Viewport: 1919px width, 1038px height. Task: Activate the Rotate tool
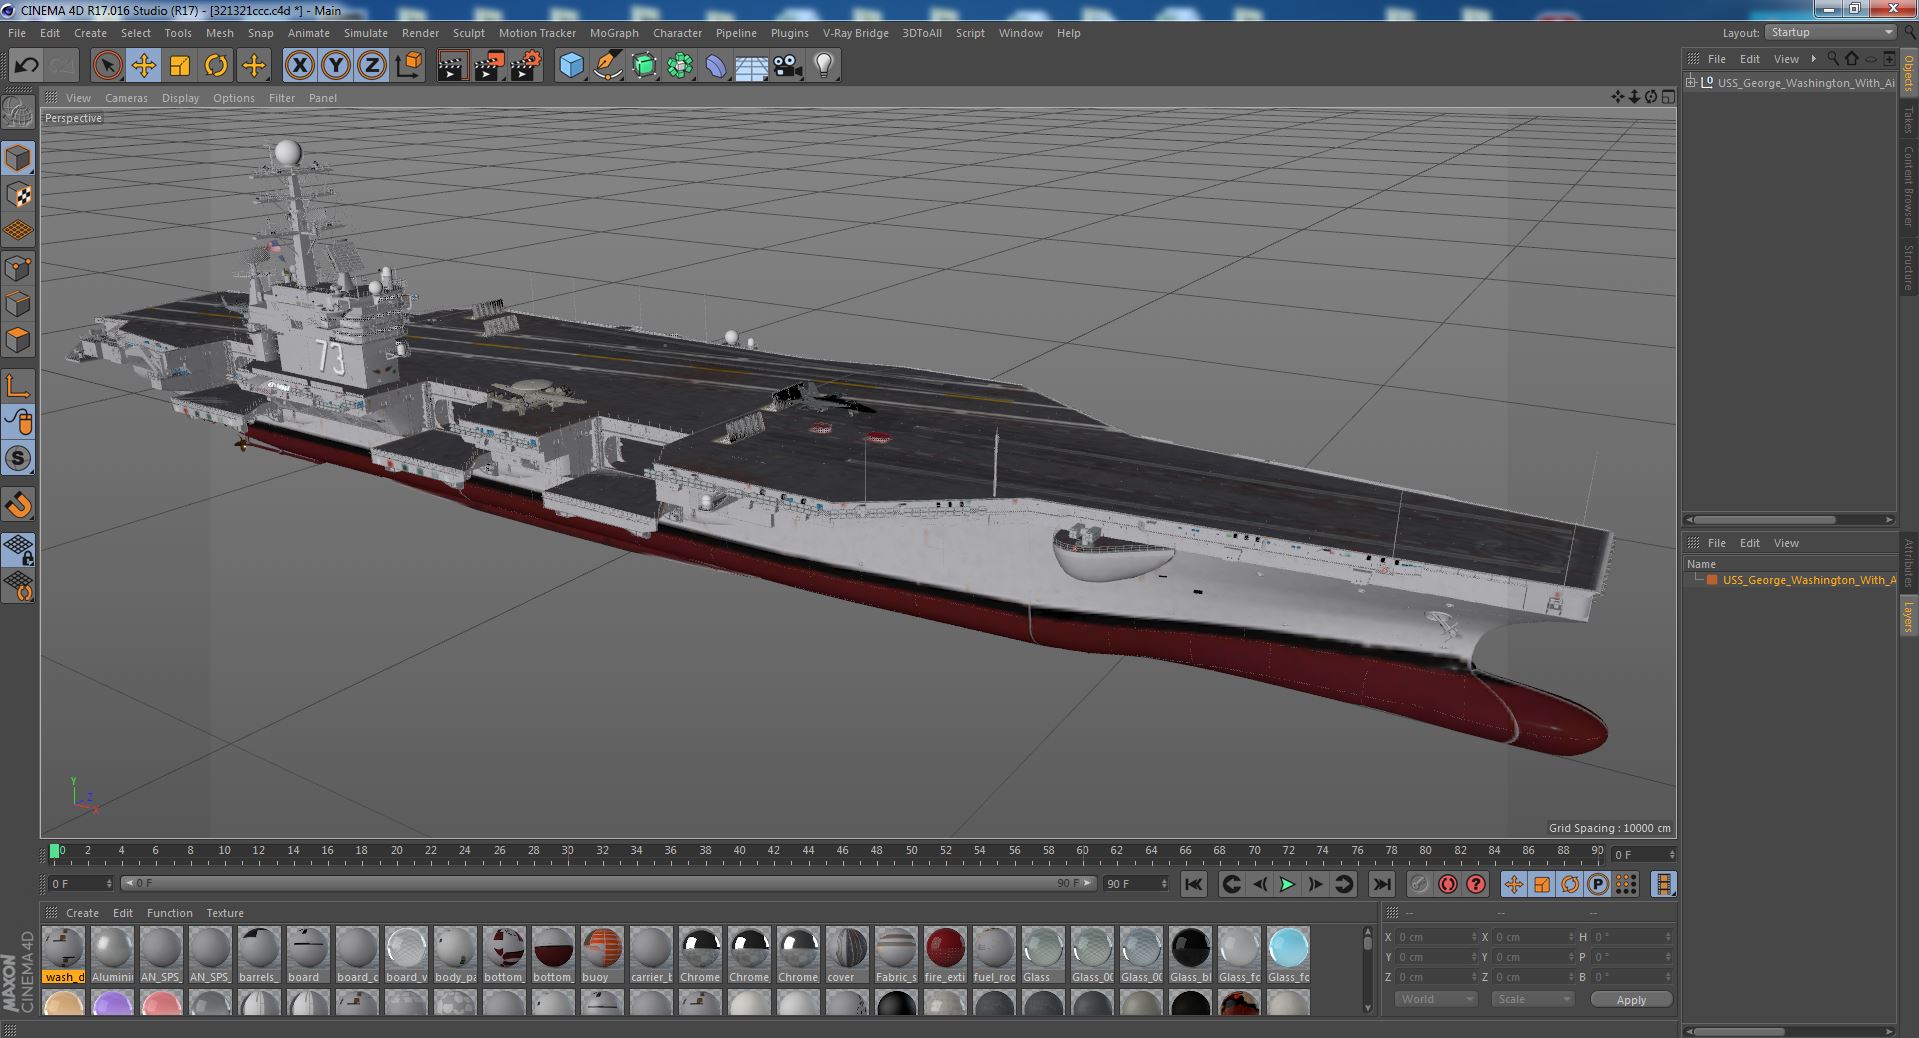click(216, 66)
